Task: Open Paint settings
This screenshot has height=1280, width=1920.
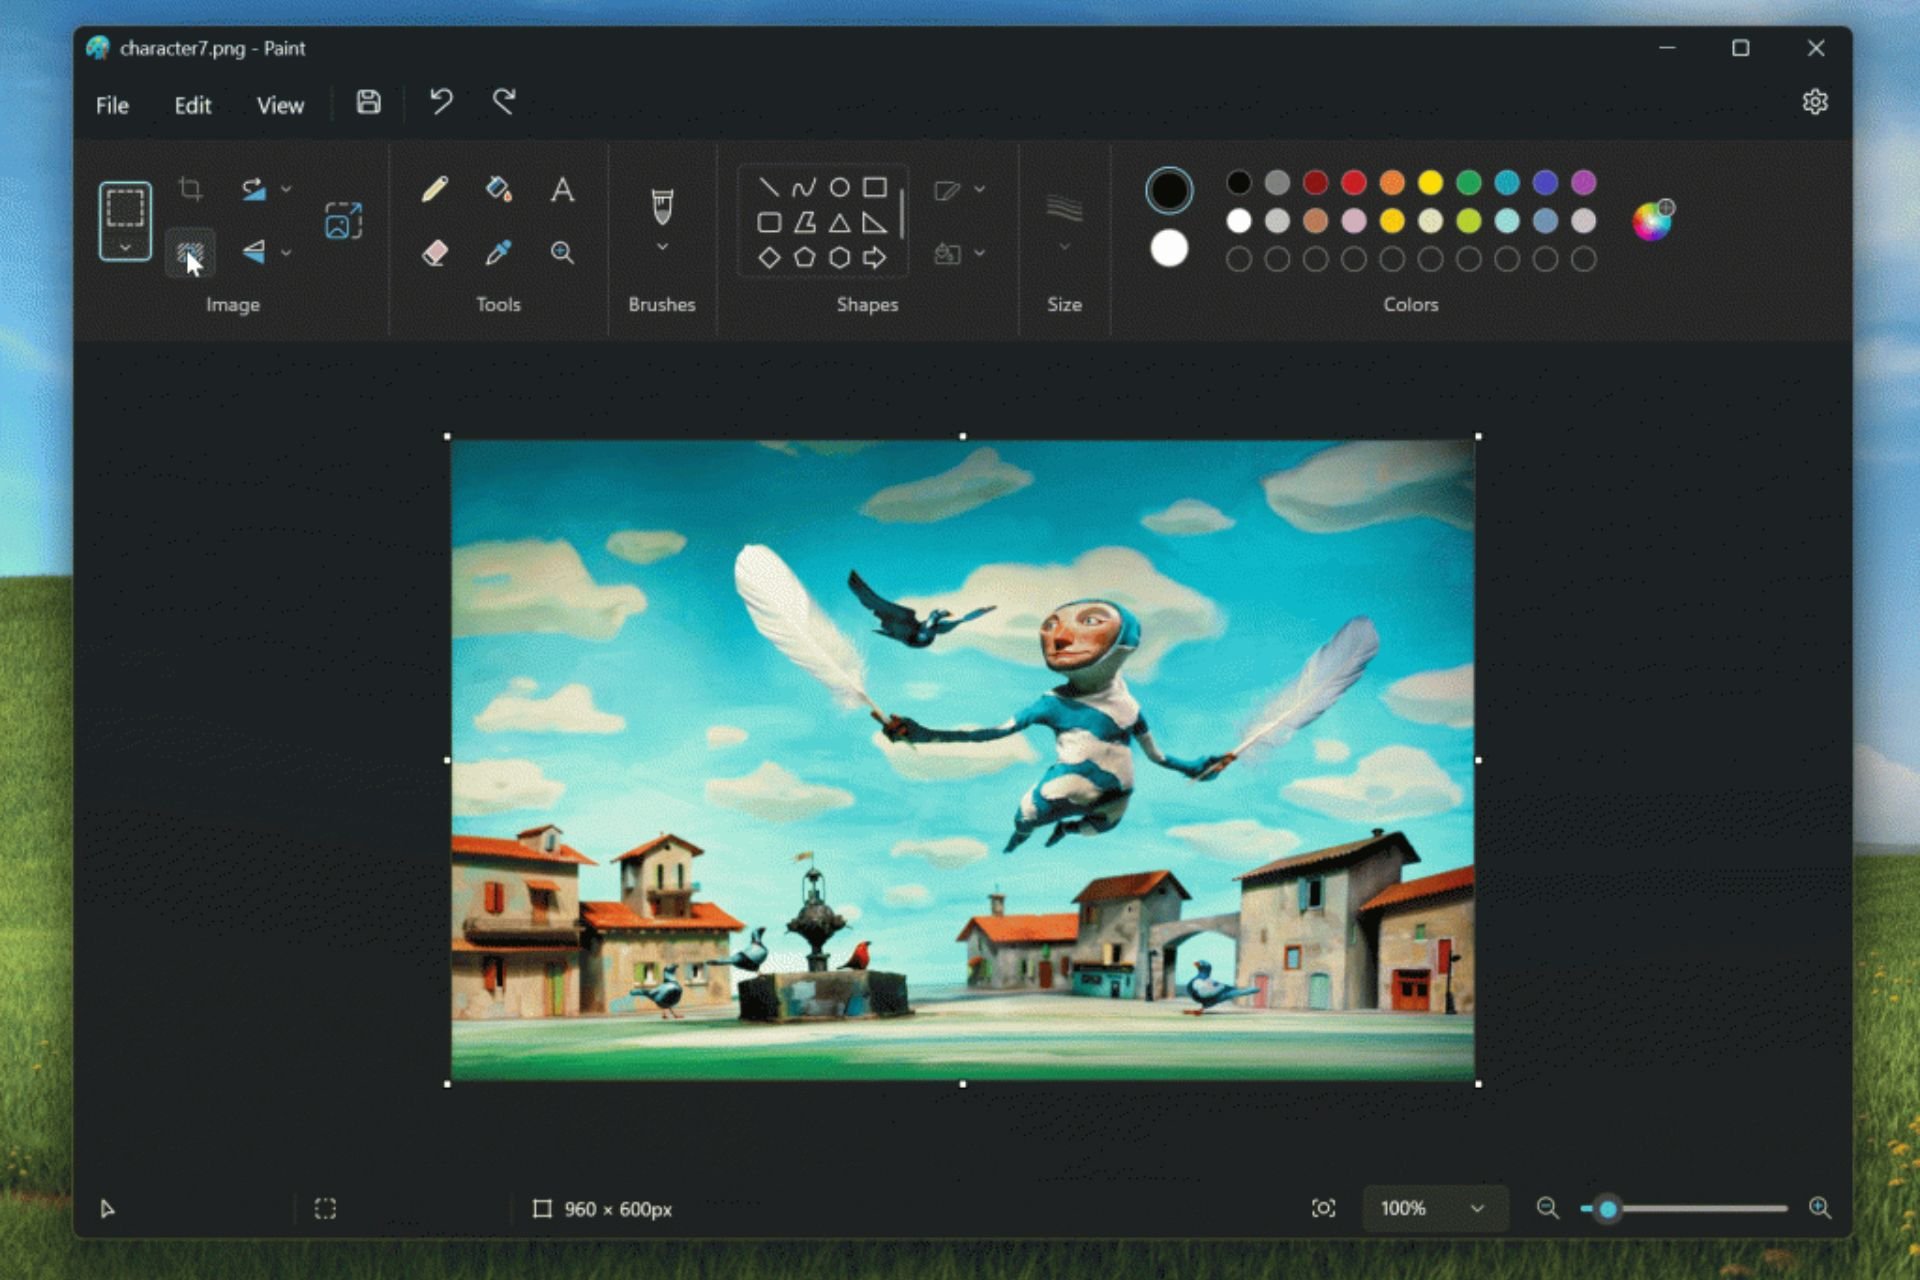Action: click(1816, 101)
